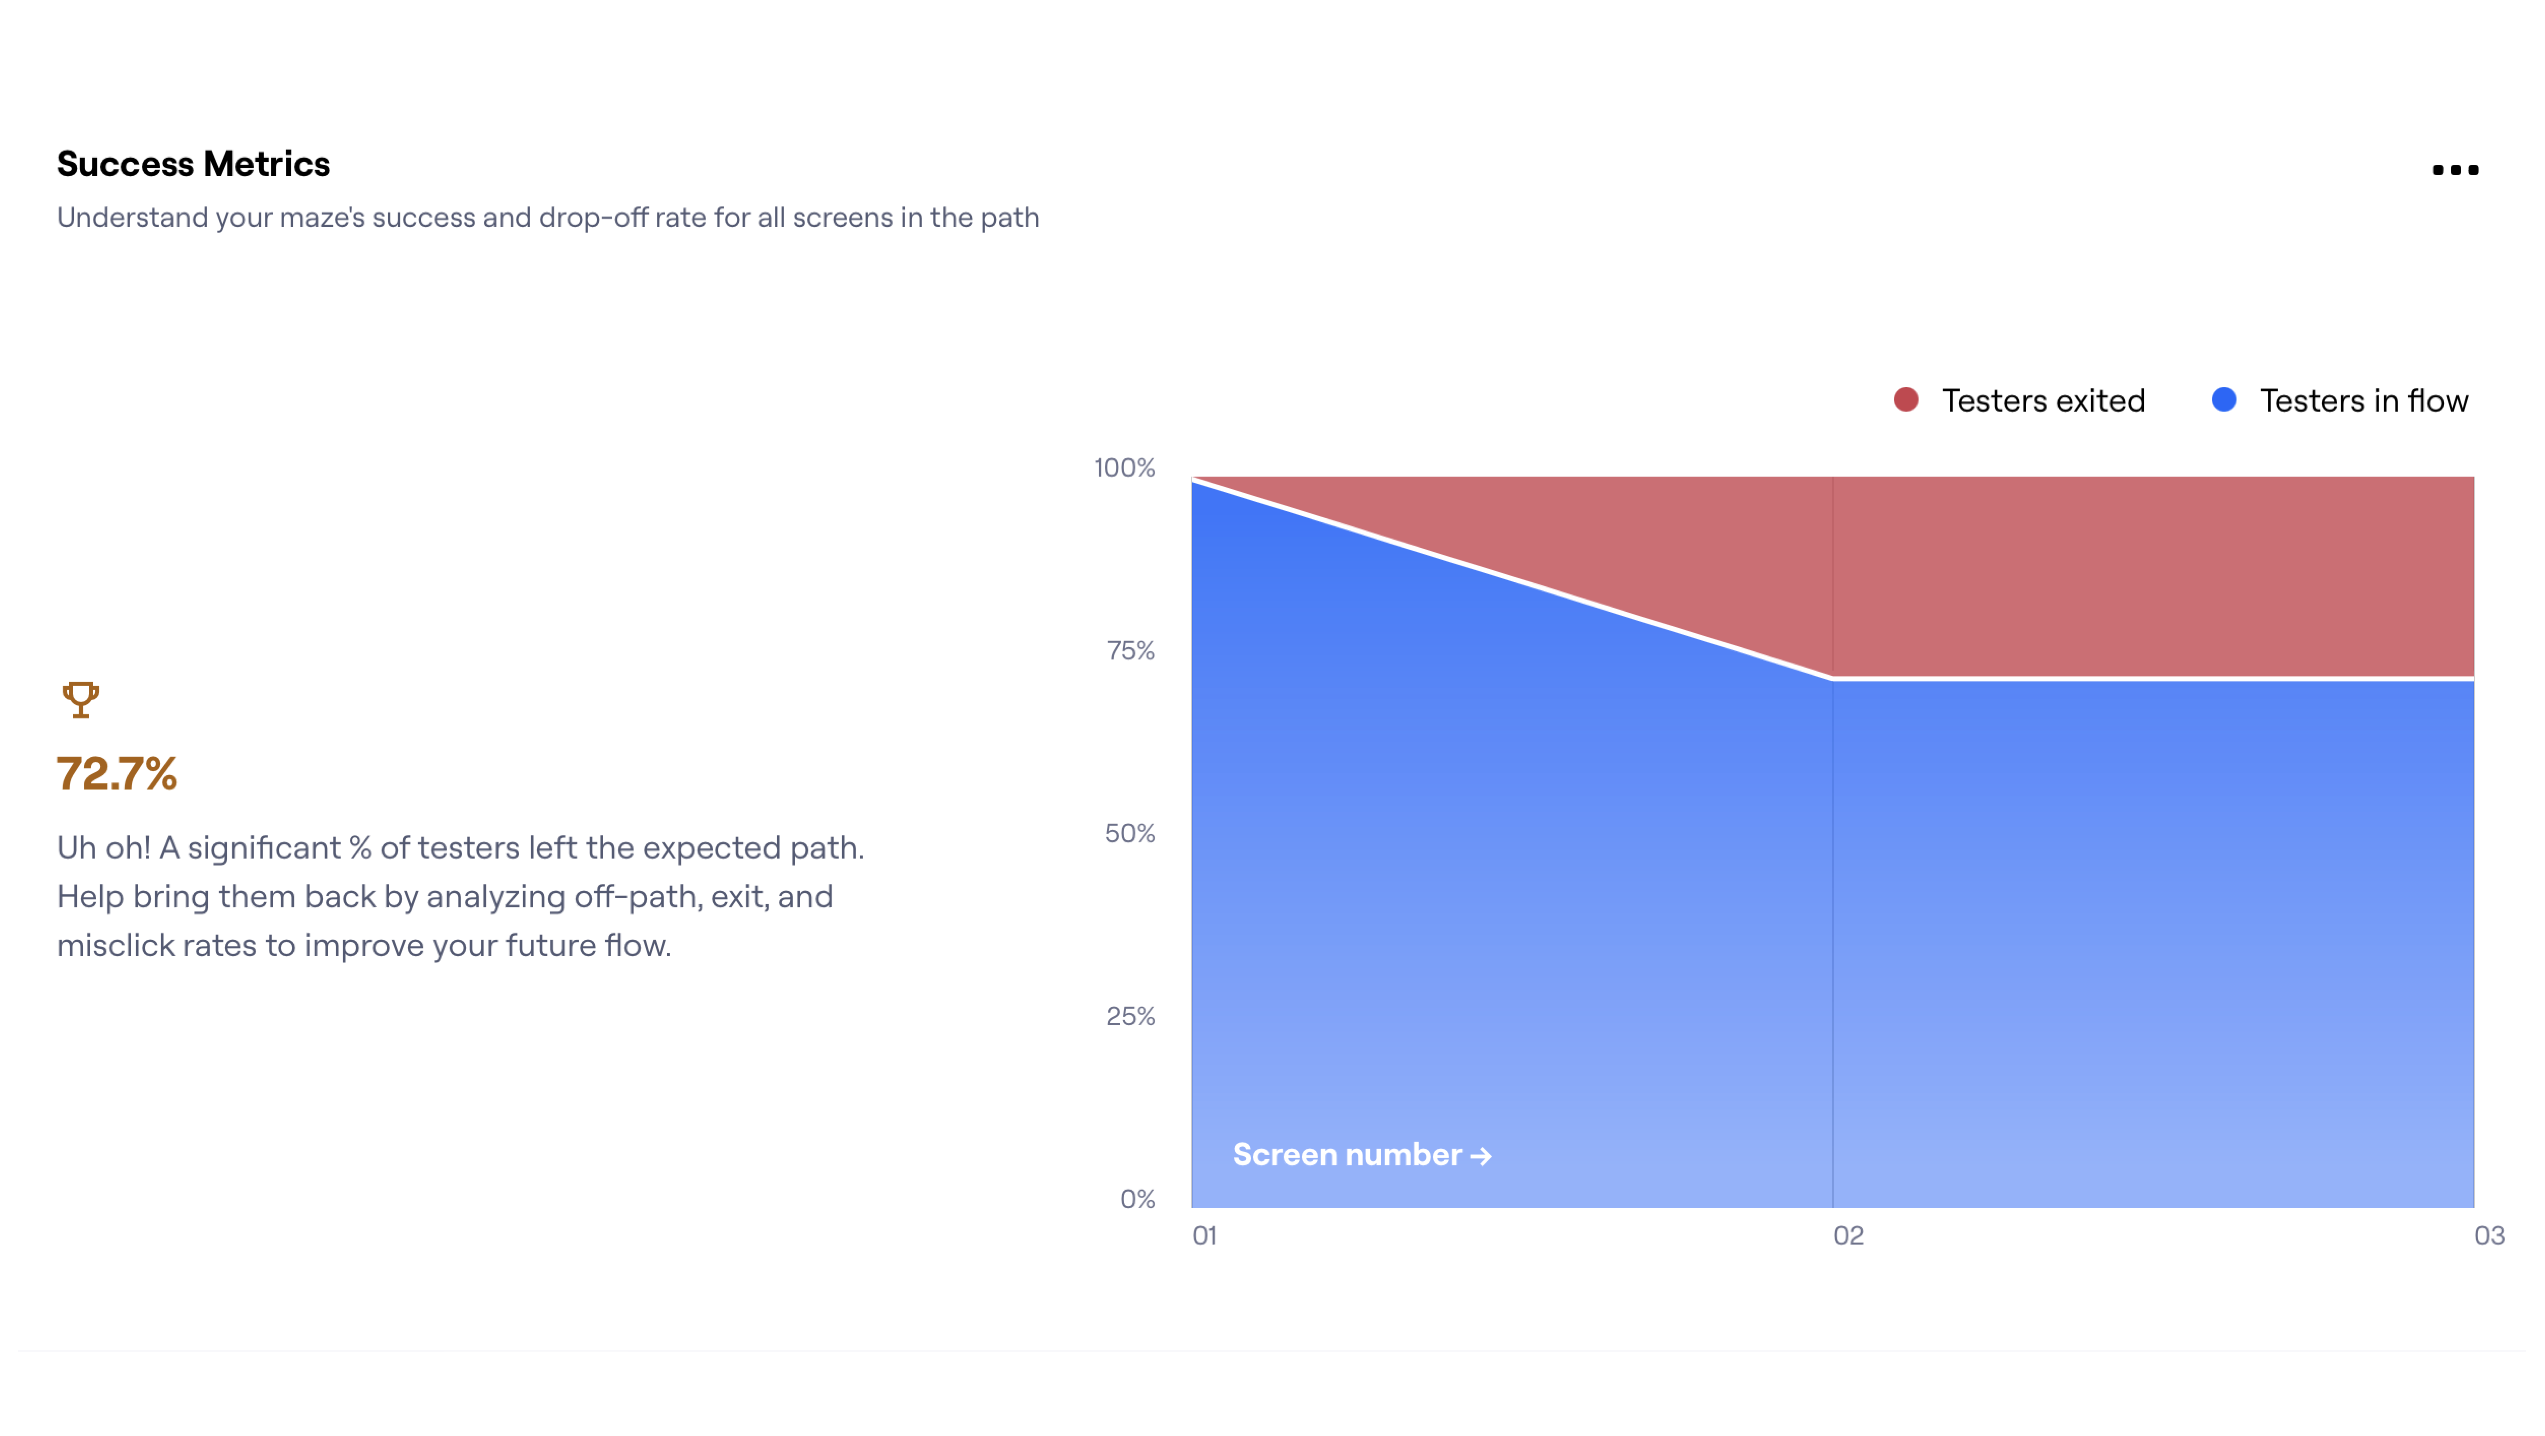2545x1436 pixels.
Task: Click the 0% y-axis label
Action: pyautogui.click(x=1137, y=1199)
